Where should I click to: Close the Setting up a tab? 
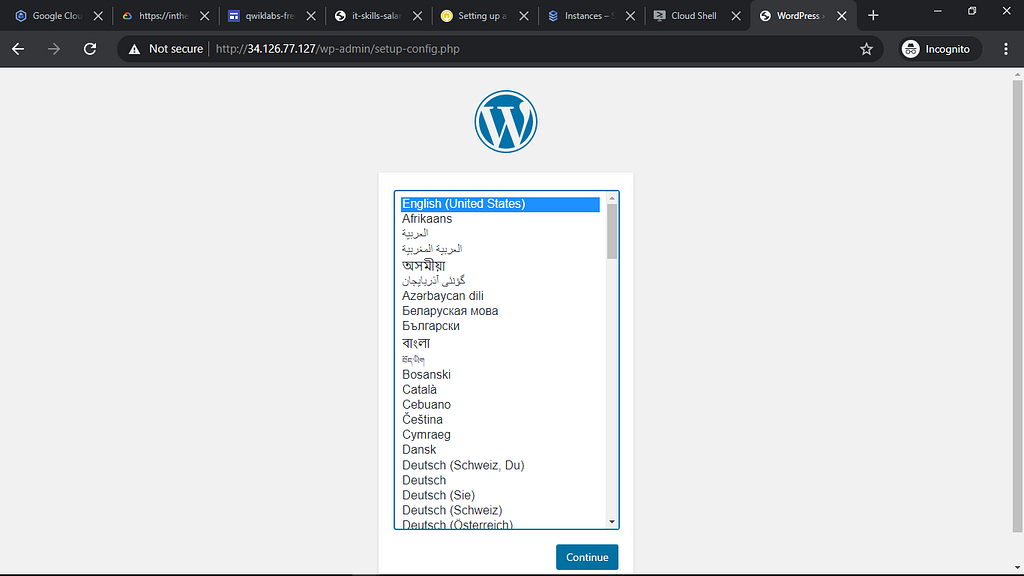[524, 16]
